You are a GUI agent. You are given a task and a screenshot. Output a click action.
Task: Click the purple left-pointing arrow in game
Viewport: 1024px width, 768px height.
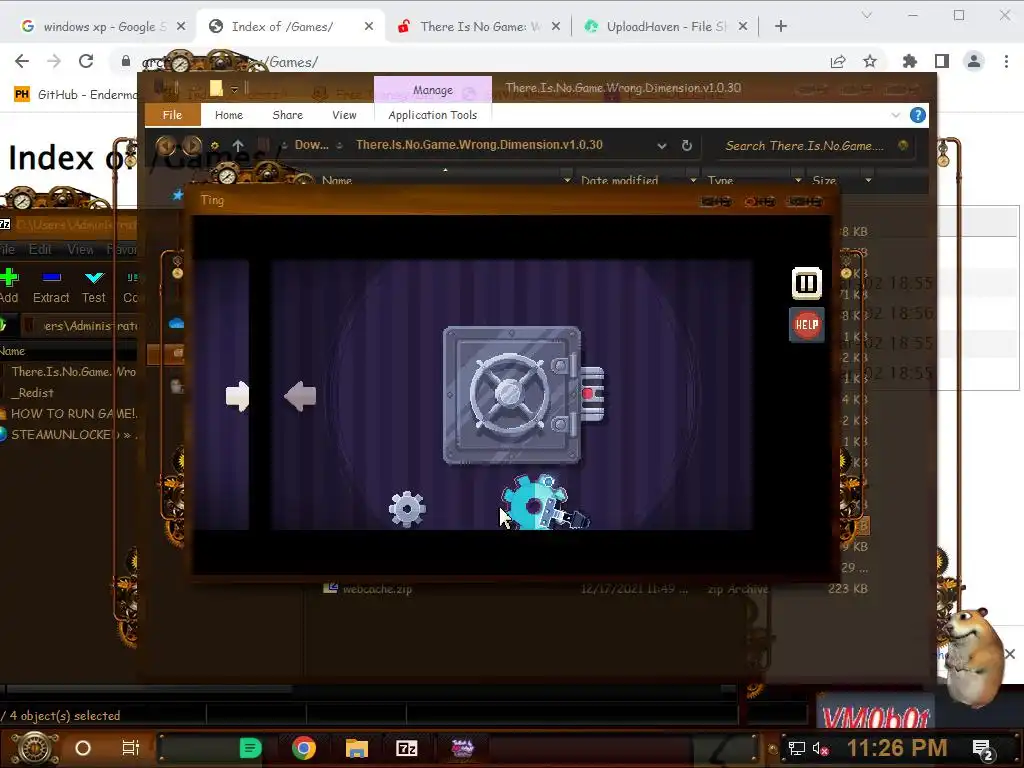point(300,396)
